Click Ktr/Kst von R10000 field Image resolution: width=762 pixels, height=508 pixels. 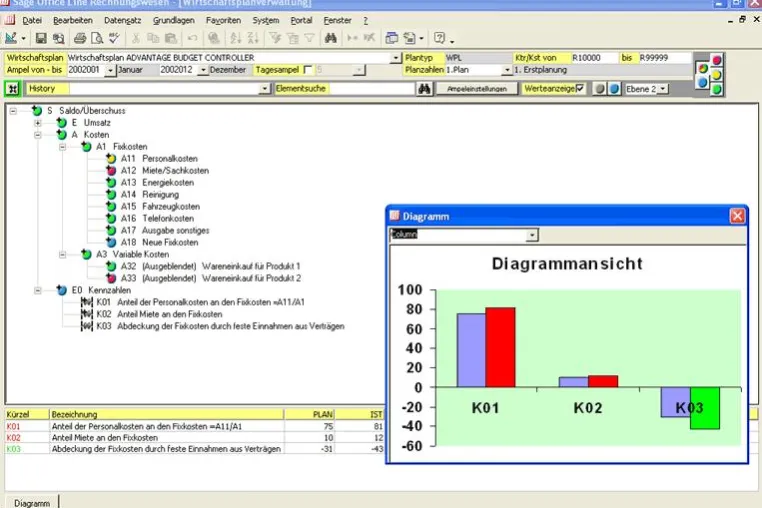[x=594, y=58]
